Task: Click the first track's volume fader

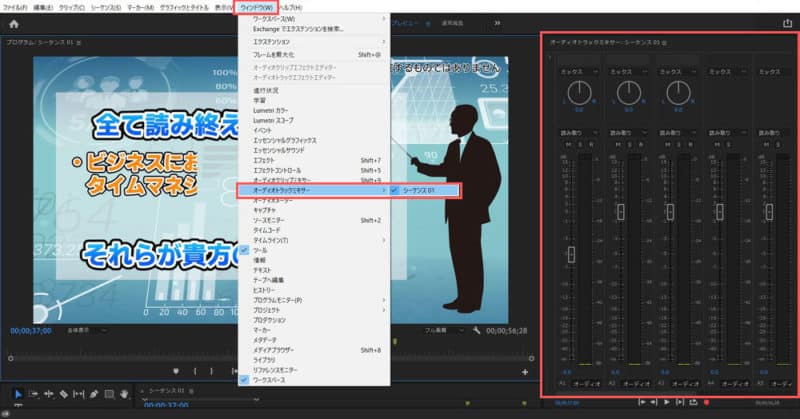Action: pyautogui.click(x=571, y=255)
